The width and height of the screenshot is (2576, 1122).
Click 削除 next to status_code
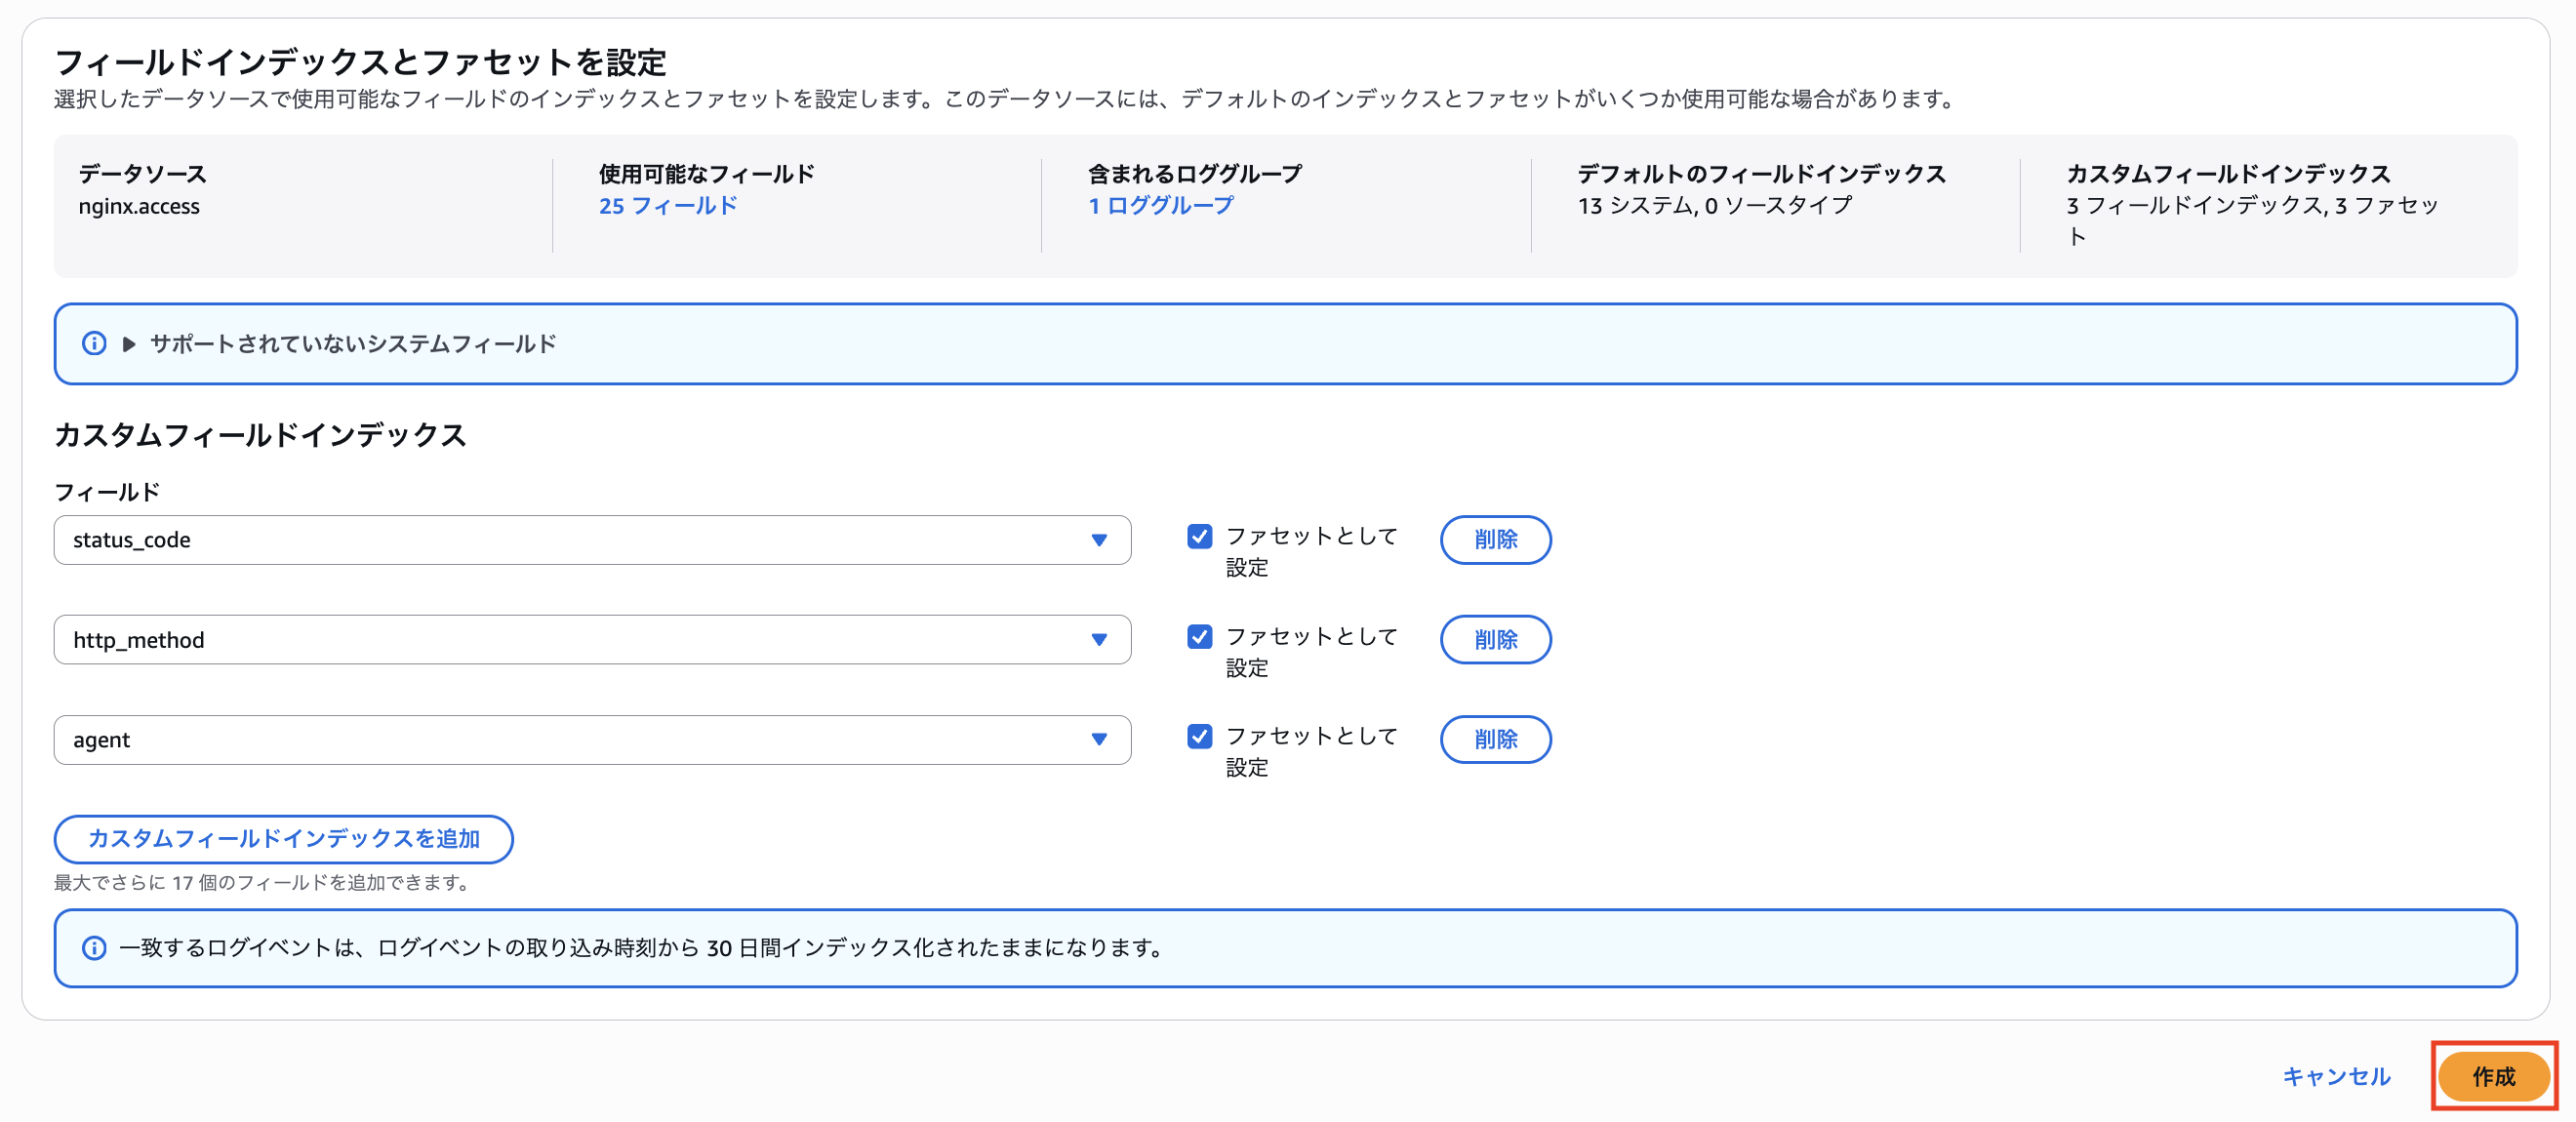(x=1495, y=540)
